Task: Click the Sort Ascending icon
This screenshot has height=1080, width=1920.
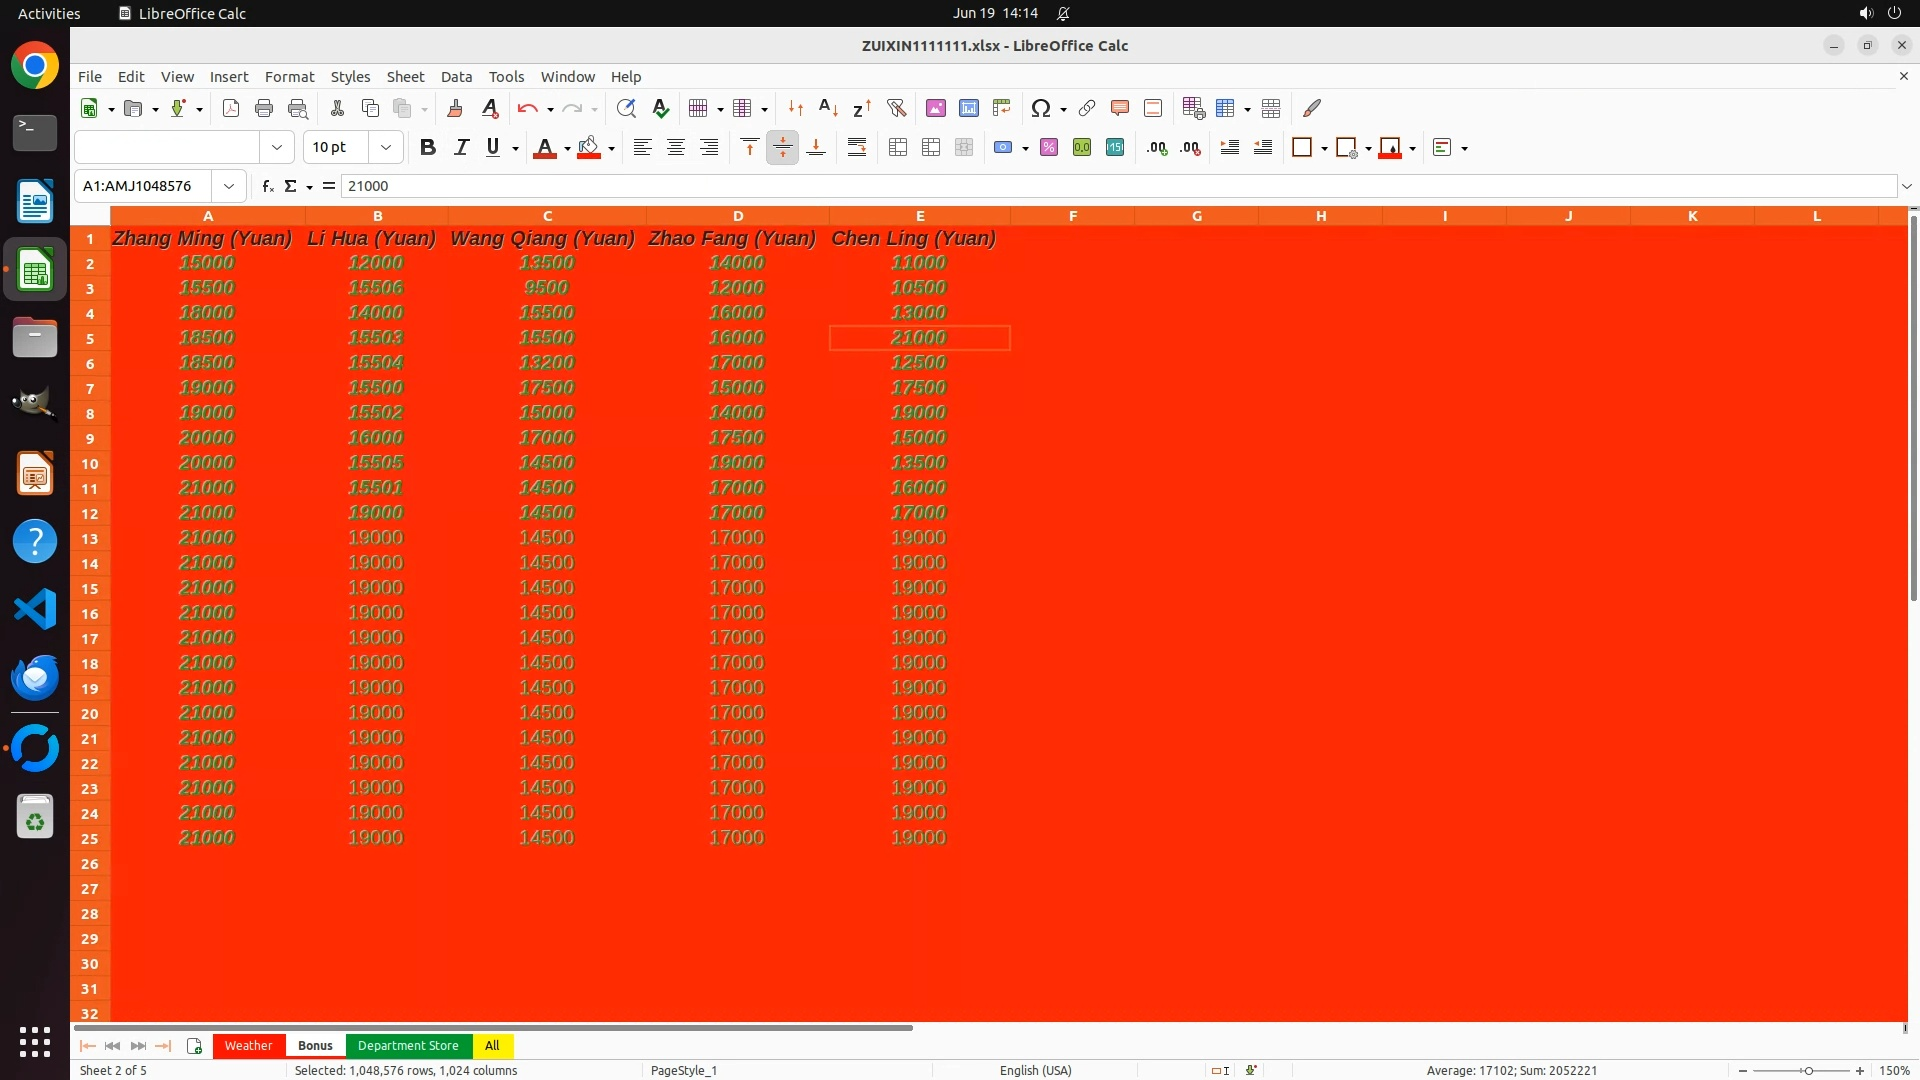Action: tap(828, 108)
